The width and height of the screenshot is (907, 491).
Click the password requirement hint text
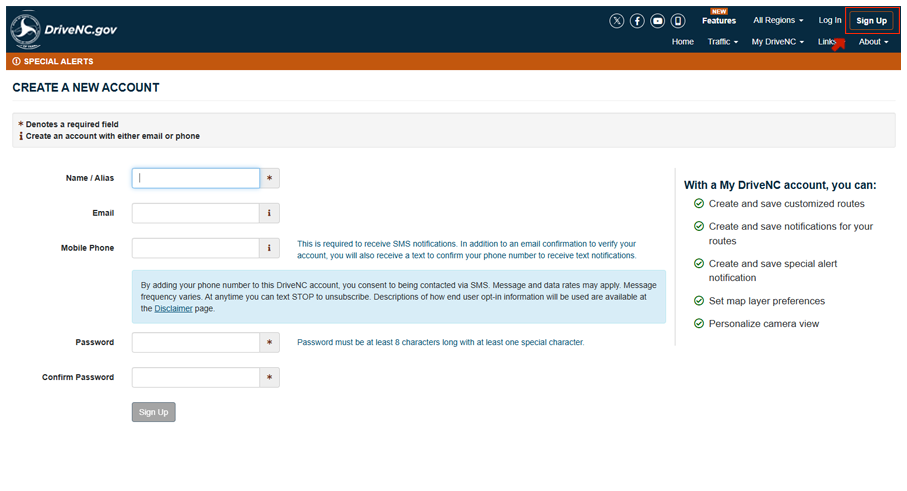coord(440,342)
